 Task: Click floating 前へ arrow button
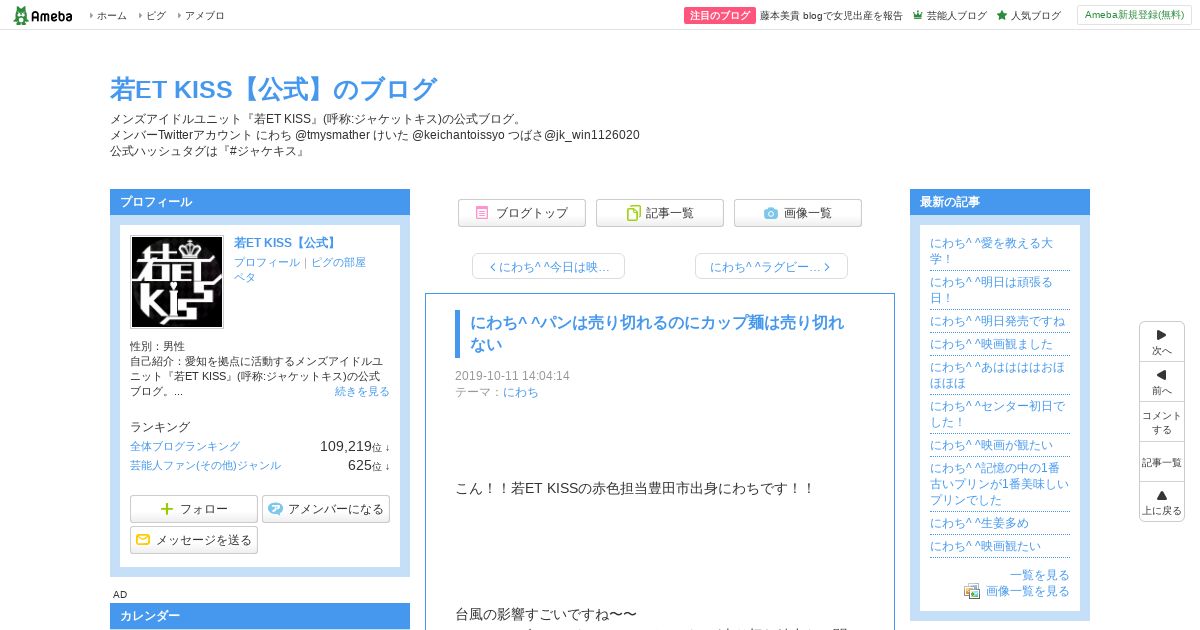tap(1162, 382)
